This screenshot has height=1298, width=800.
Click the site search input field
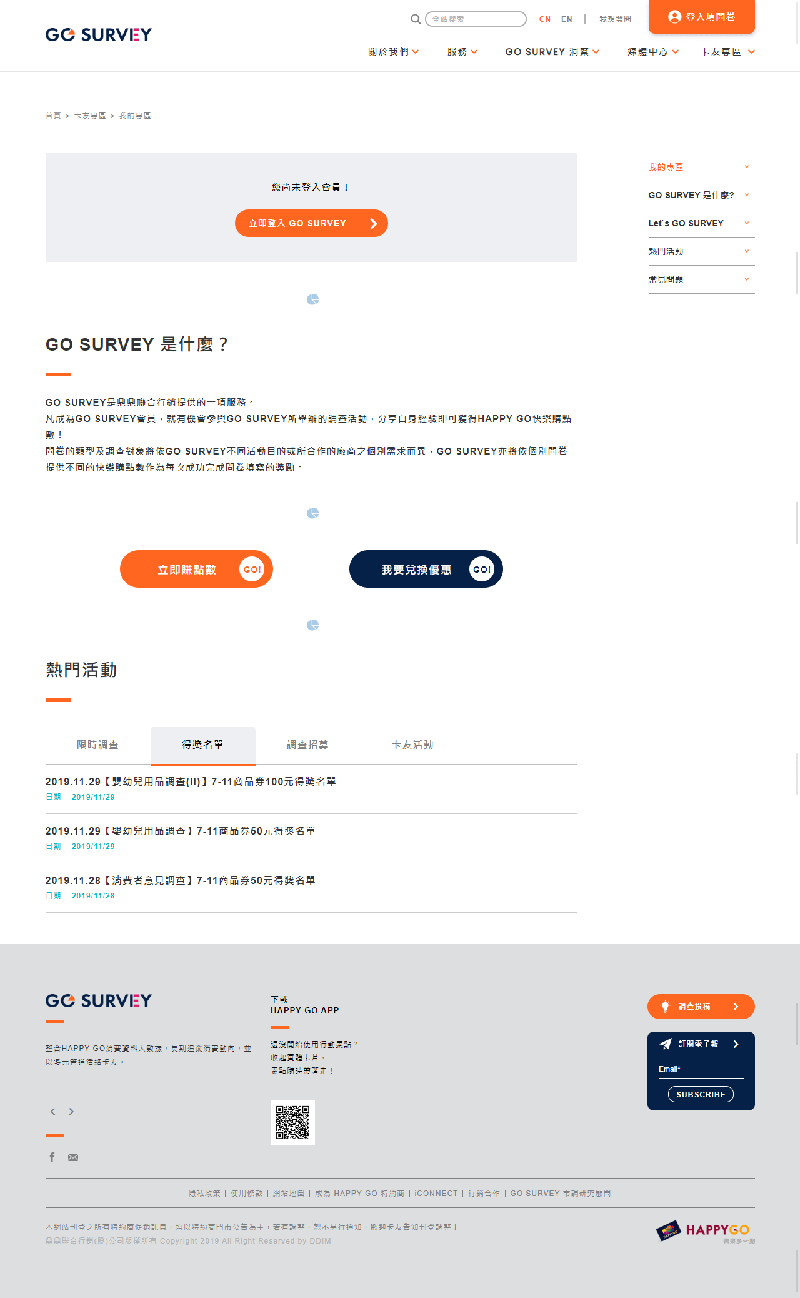[476, 19]
